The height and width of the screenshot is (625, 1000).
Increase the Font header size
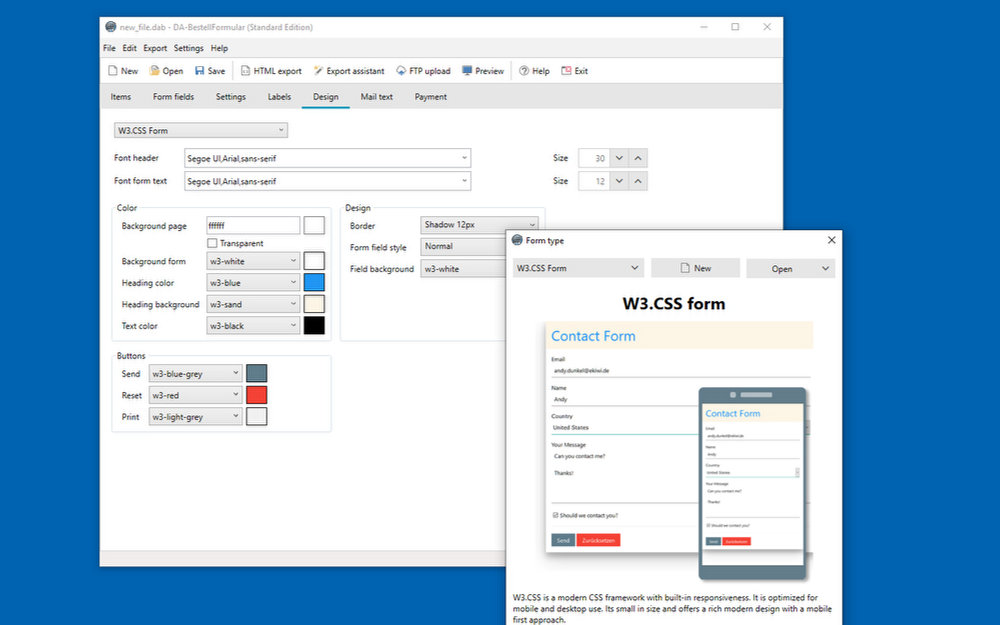(638, 158)
